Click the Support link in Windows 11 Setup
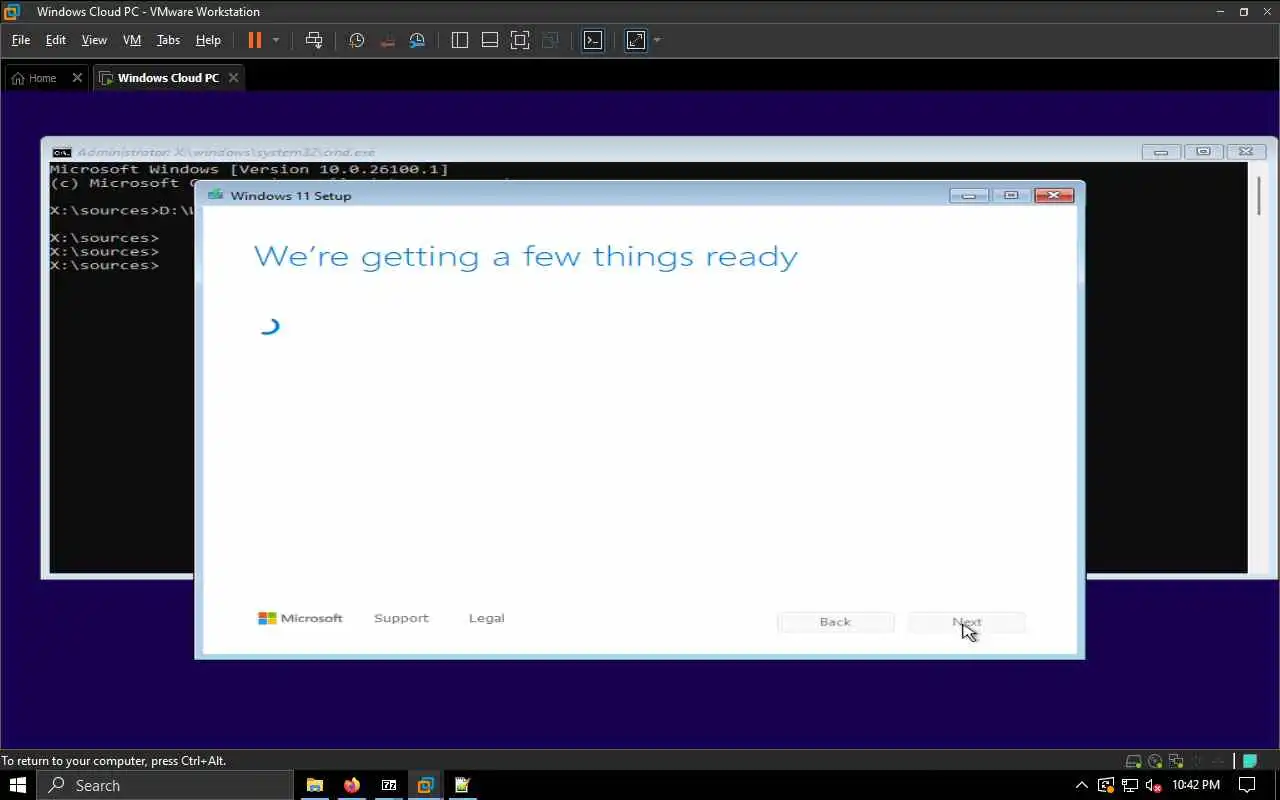The width and height of the screenshot is (1280, 800). click(401, 618)
